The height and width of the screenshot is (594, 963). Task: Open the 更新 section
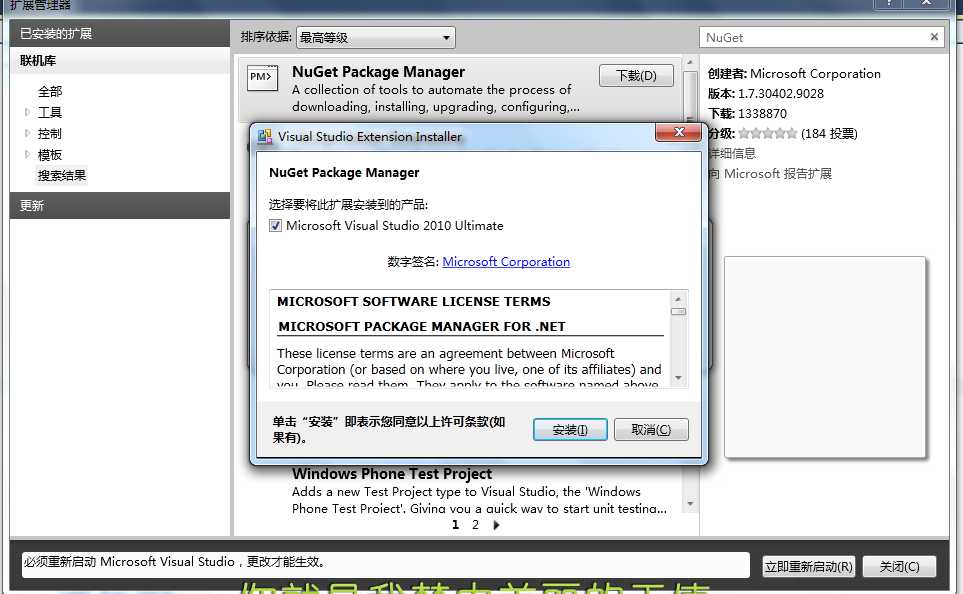(x=120, y=205)
